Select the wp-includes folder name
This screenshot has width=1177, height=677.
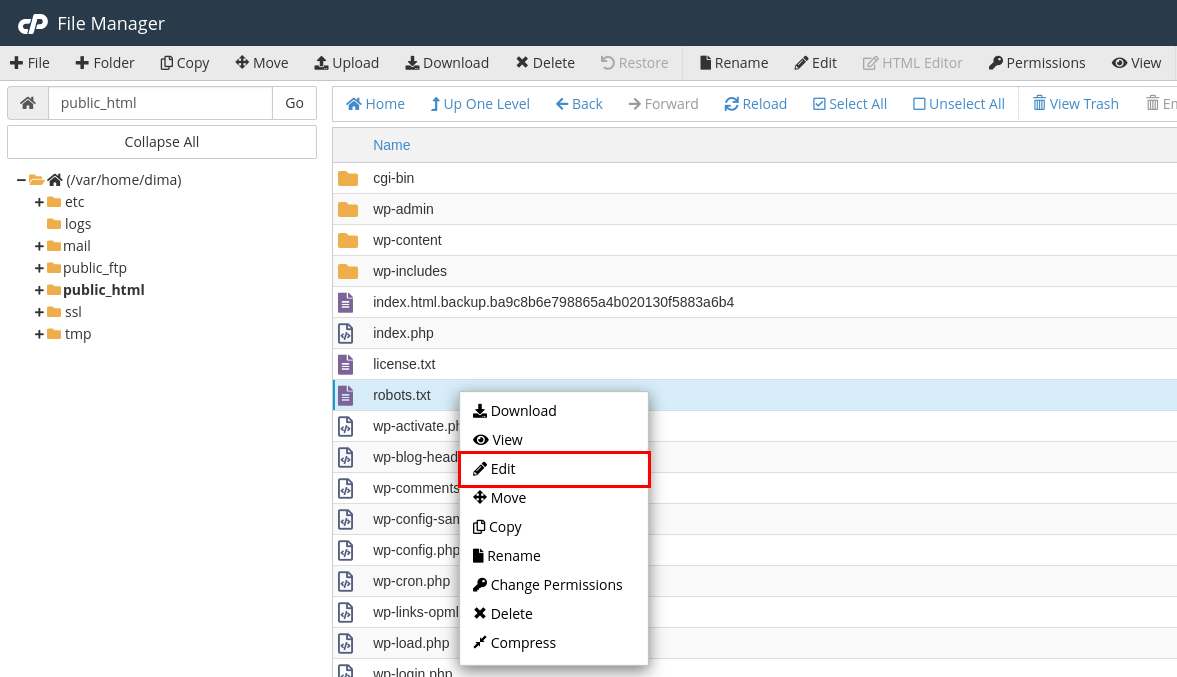coord(410,271)
